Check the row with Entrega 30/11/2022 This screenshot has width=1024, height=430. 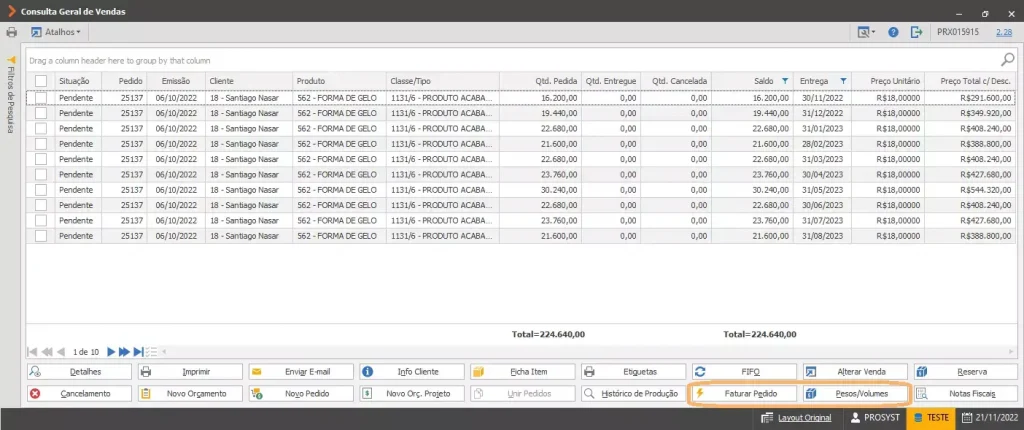pos(41,97)
